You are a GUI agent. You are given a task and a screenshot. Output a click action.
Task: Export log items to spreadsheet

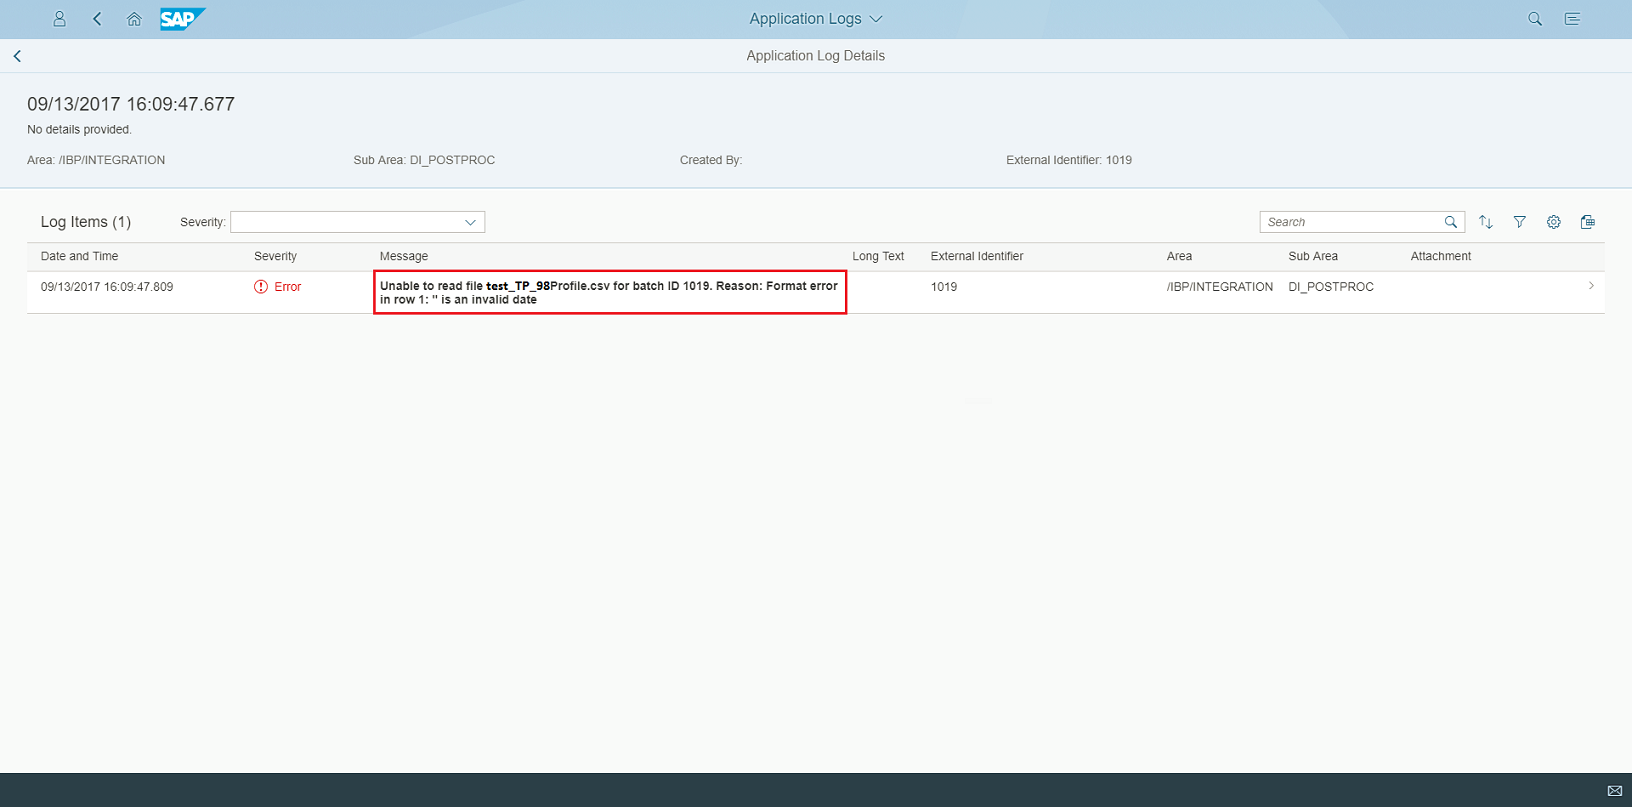click(x=1588, y=222)
